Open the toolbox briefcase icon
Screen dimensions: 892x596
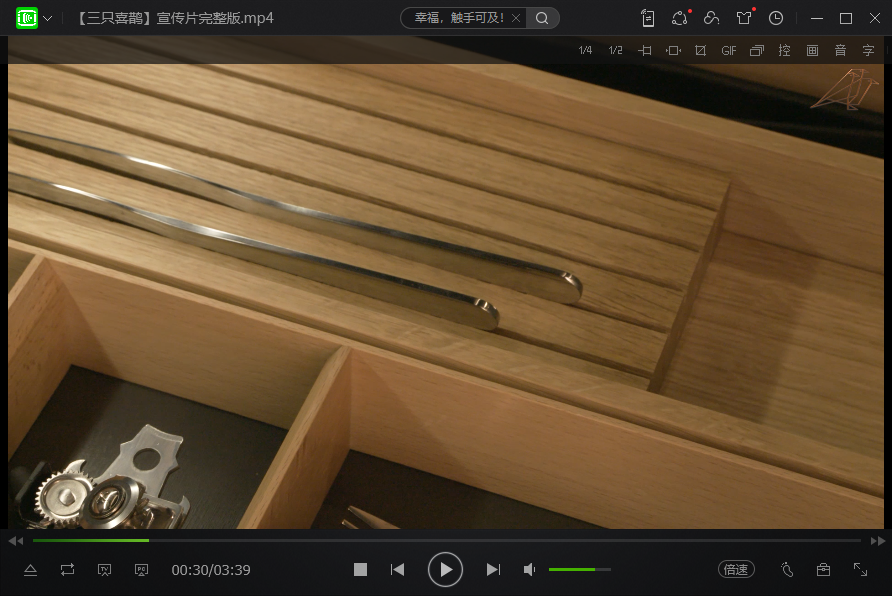click(x=823, y=569)
